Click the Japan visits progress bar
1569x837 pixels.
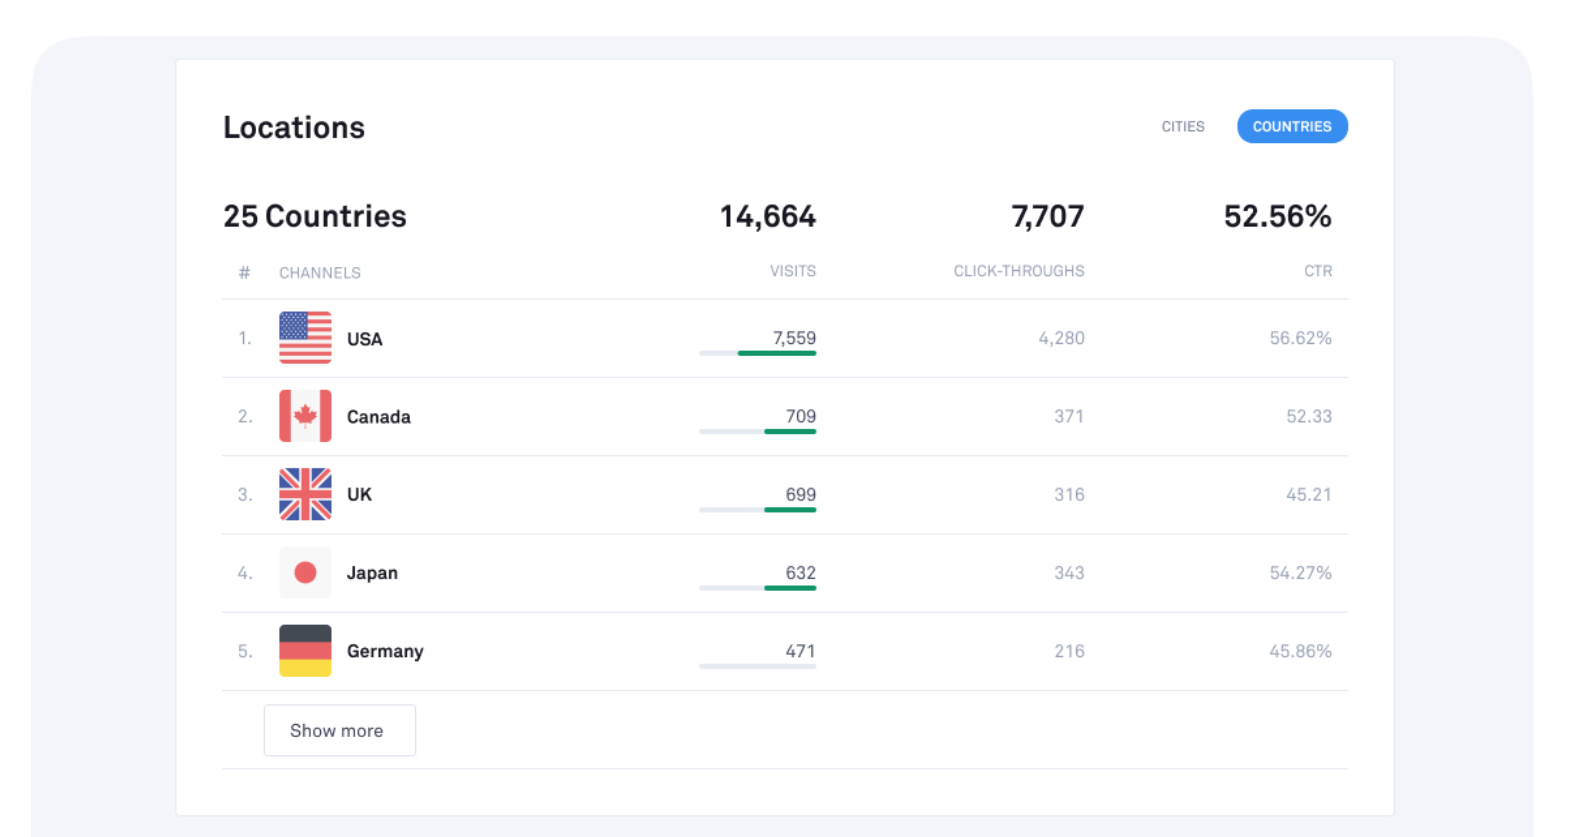[758, 588]
